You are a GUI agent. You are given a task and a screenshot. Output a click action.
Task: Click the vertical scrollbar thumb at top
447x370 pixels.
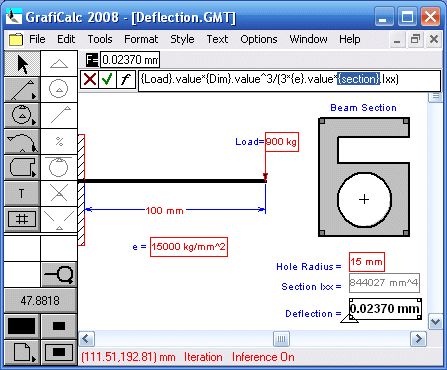click(x=435, y=97)
